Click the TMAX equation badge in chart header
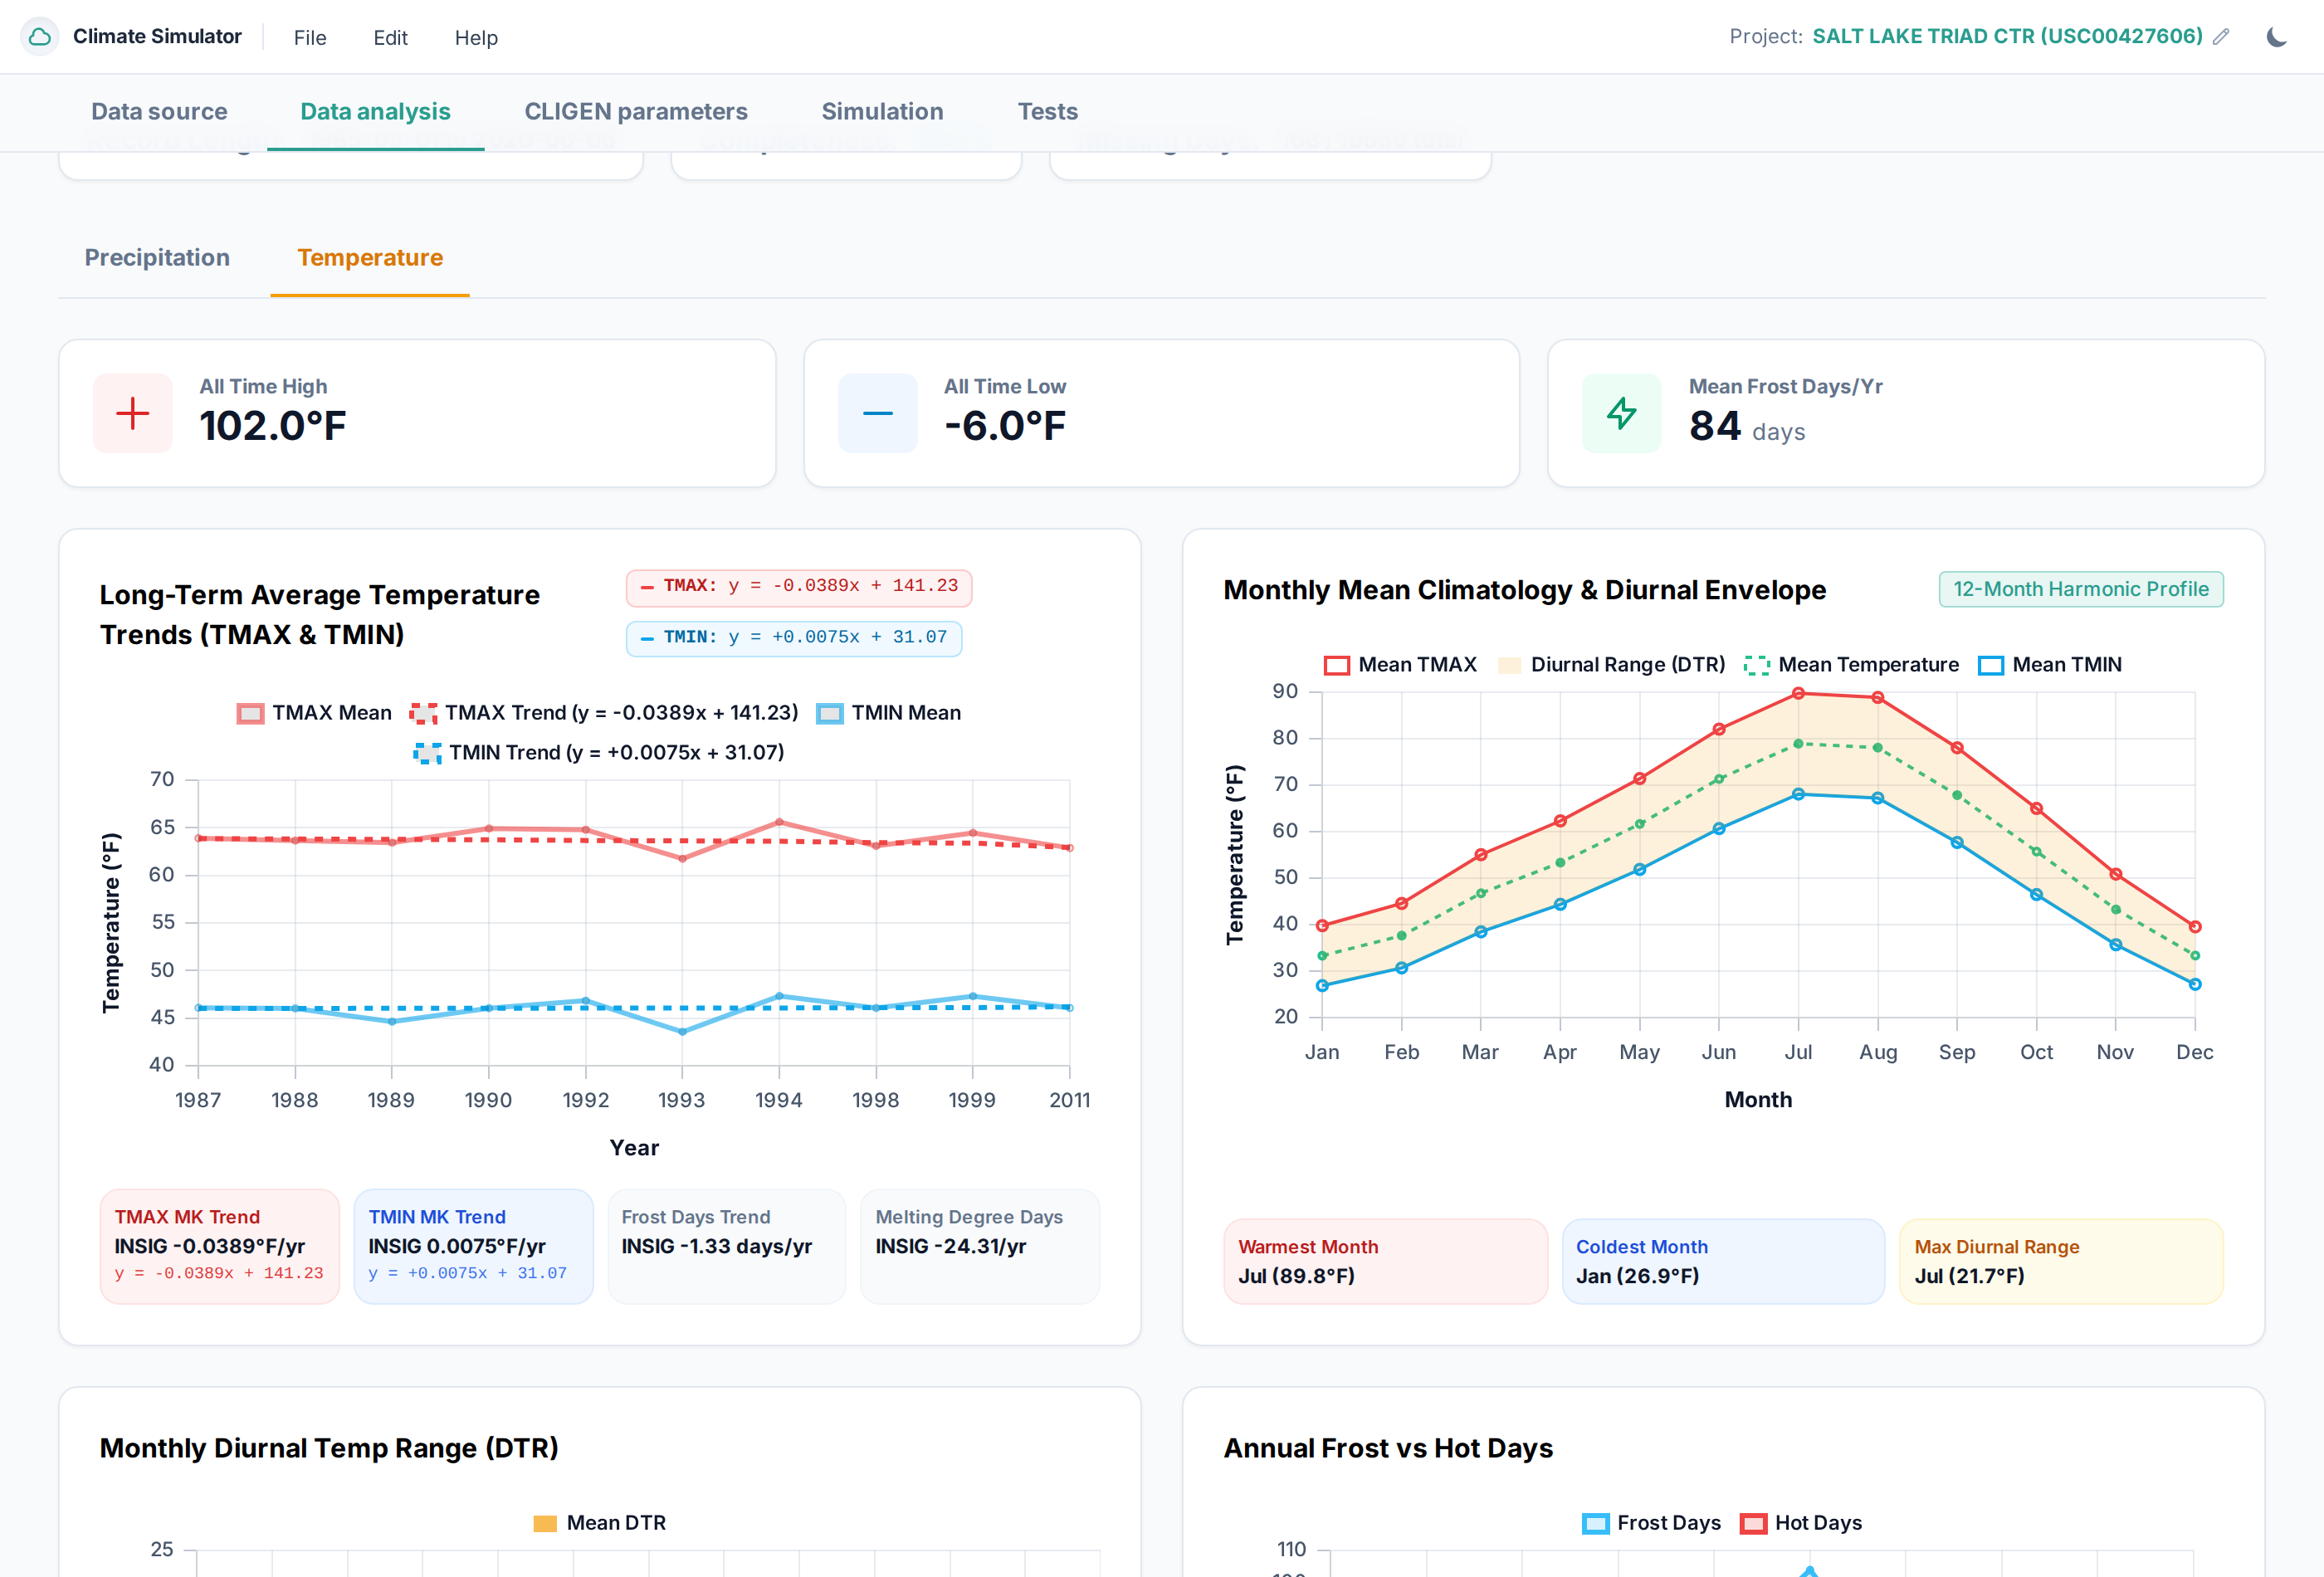The image size is (2324, 1577). (x=799, y=587)
